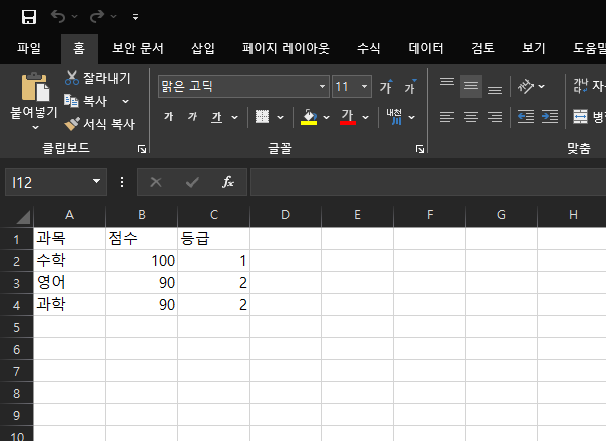Open the 파일 tab

click(29, 48)
